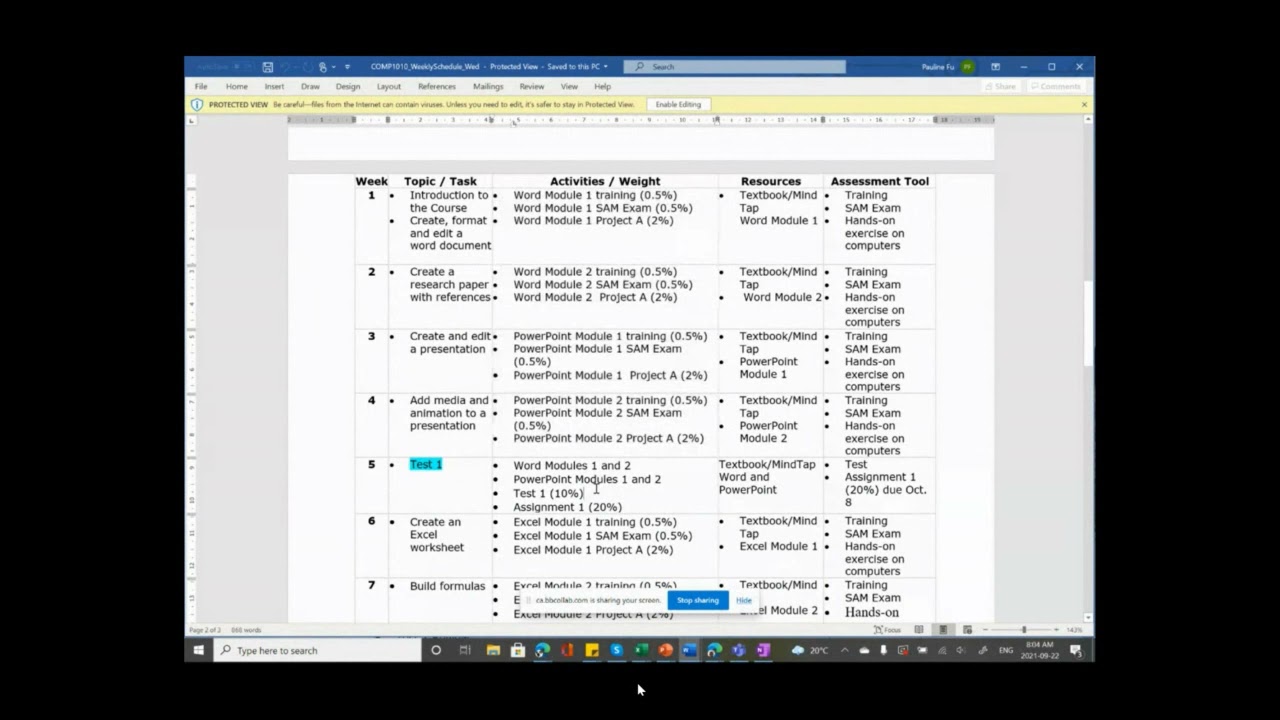Viewport: 1280px width, 720px height.
Task: Open PowerPoint from taskbar
Action: pos(666,650)
